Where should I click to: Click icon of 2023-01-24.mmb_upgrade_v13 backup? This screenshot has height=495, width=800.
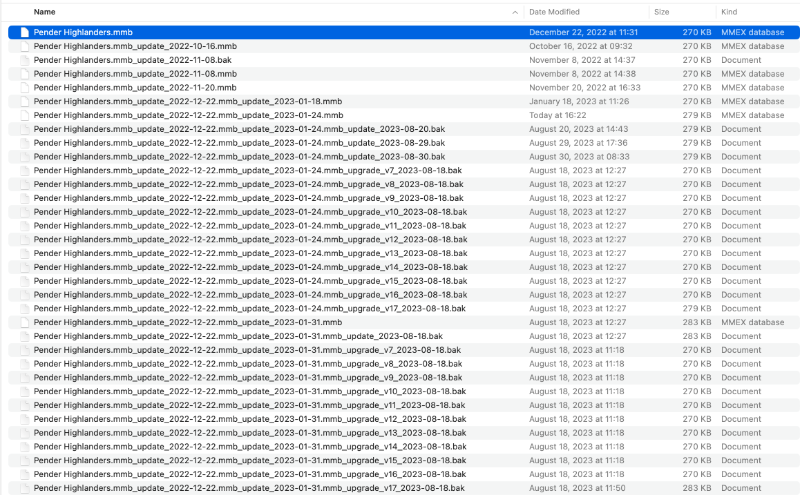pyautogui.click(x=24, y=253)
